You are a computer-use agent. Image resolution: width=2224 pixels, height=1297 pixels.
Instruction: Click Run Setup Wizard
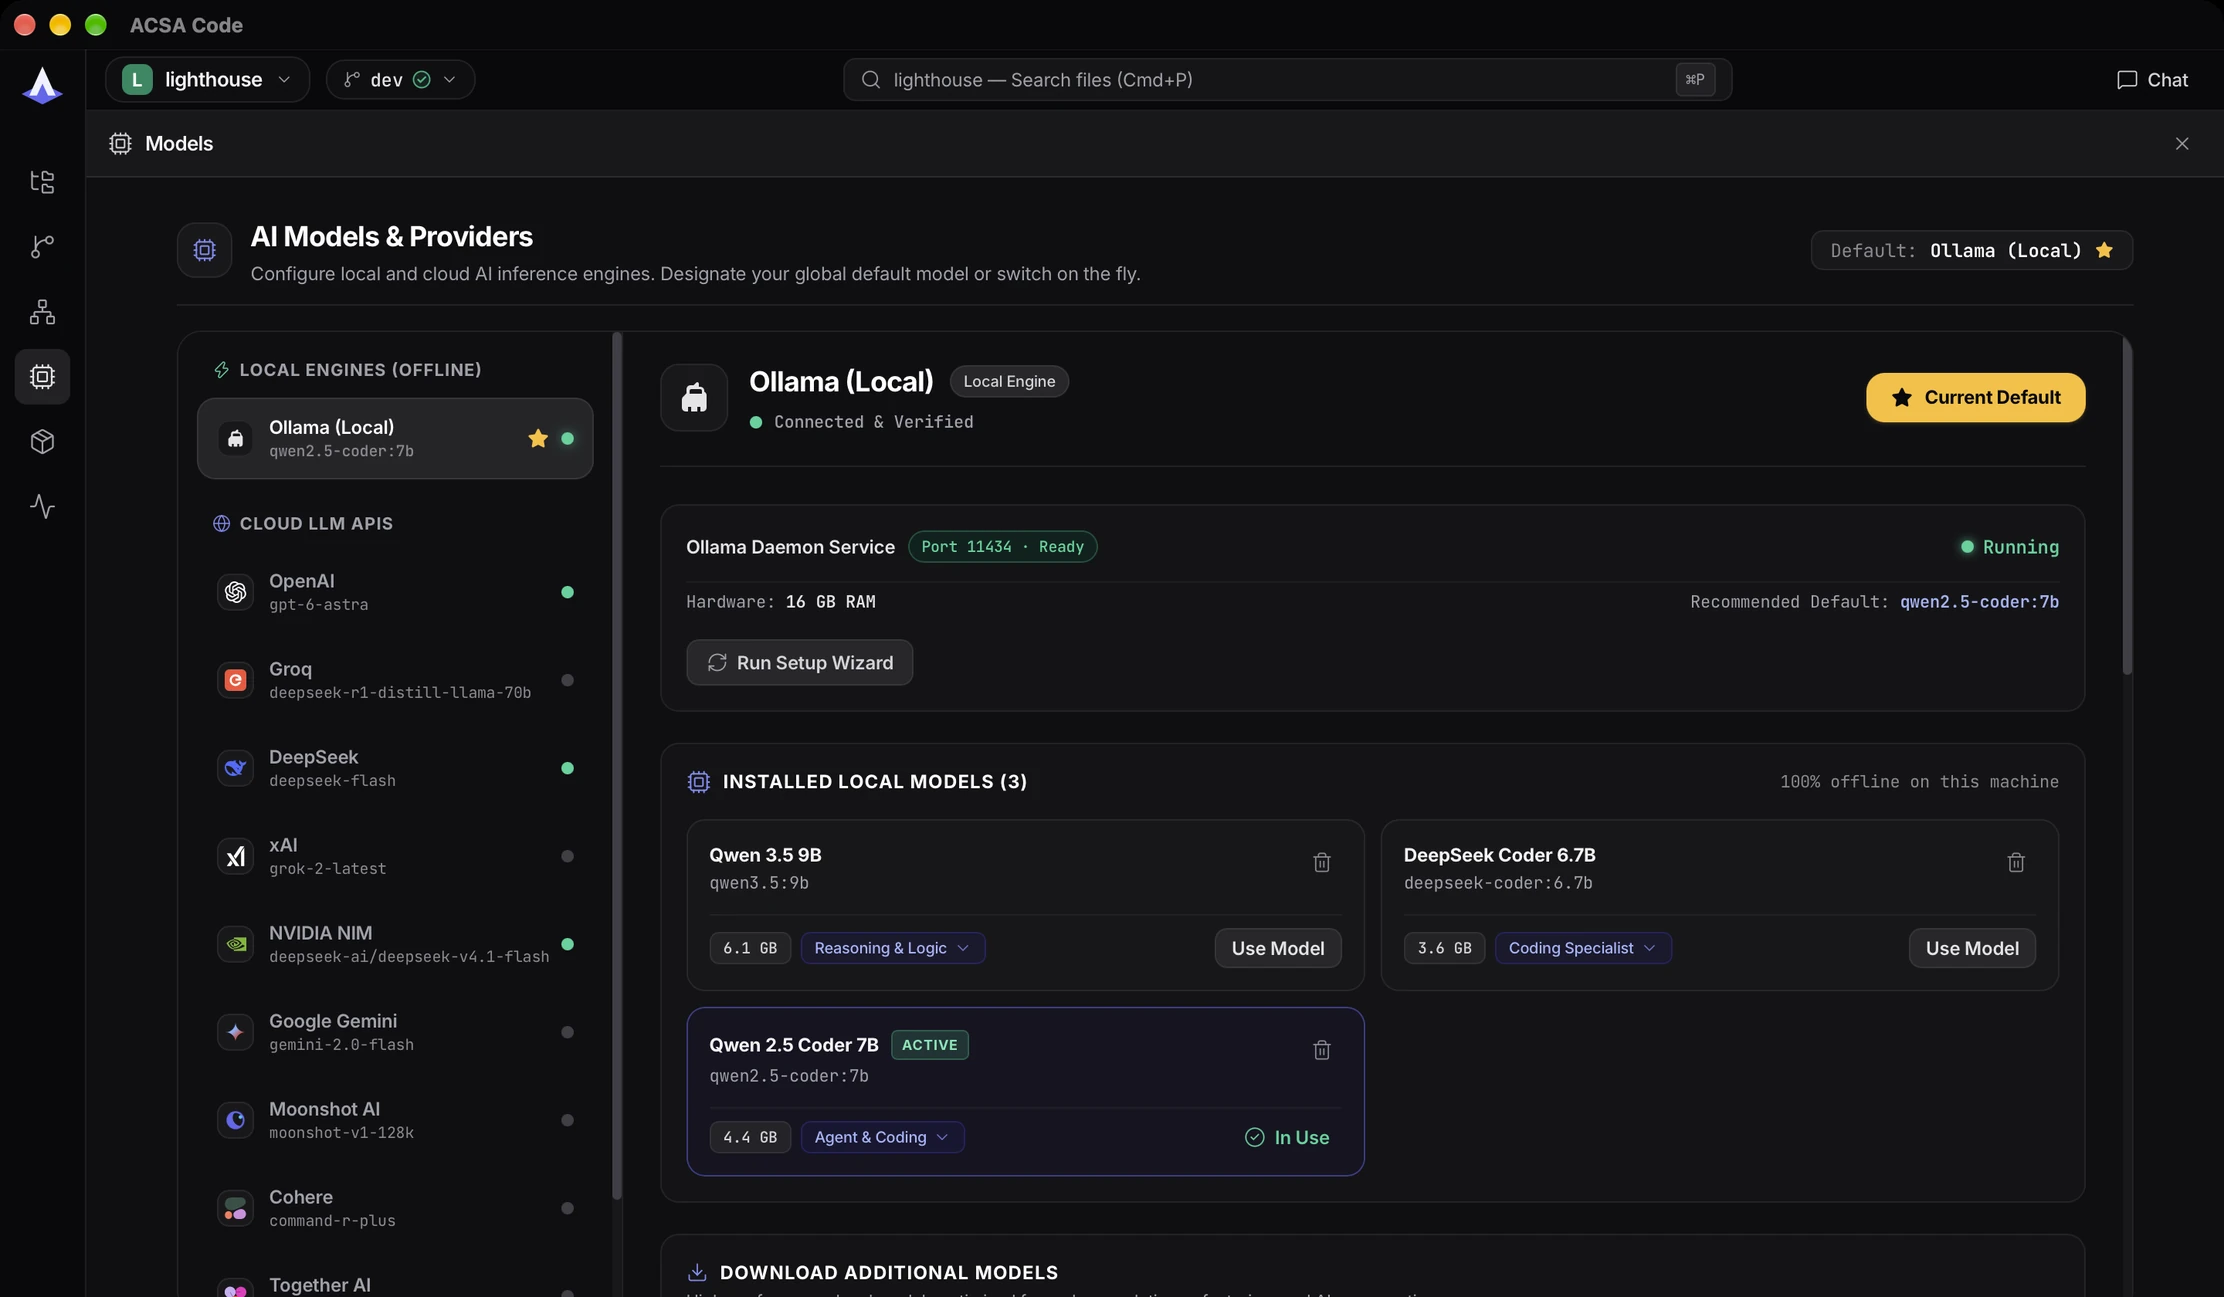pyautogui.click(x=799, y=662)
